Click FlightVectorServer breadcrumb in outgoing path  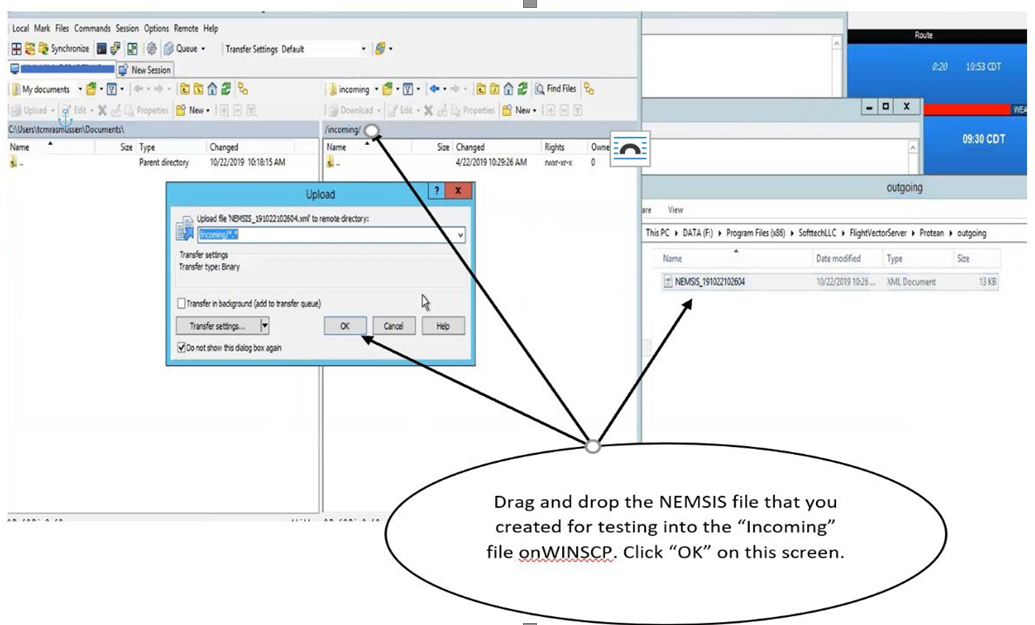[878, 233]
